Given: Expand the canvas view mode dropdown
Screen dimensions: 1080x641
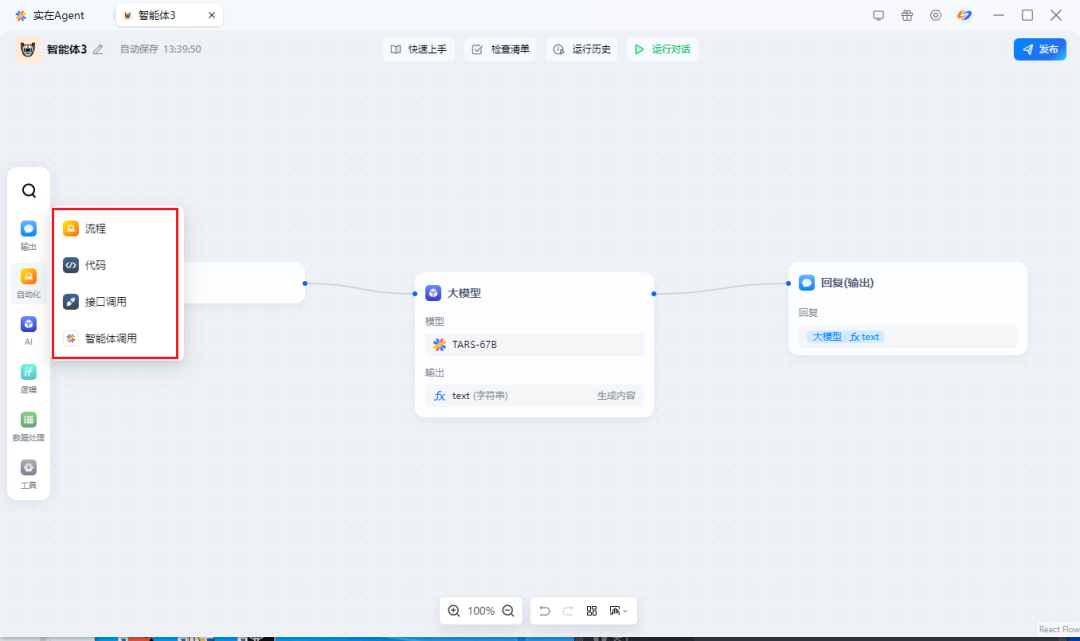Looking at the screenshot, I should [619, 611].
